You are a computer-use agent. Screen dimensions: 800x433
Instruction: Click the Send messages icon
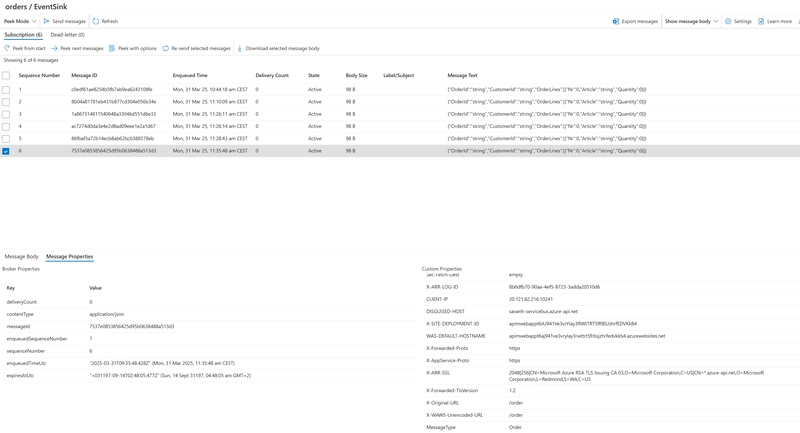coord(46,21)
